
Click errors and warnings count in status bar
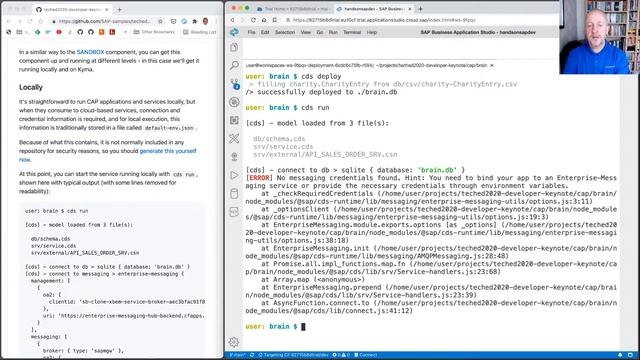pyautogui.click(x=341, y=355)
